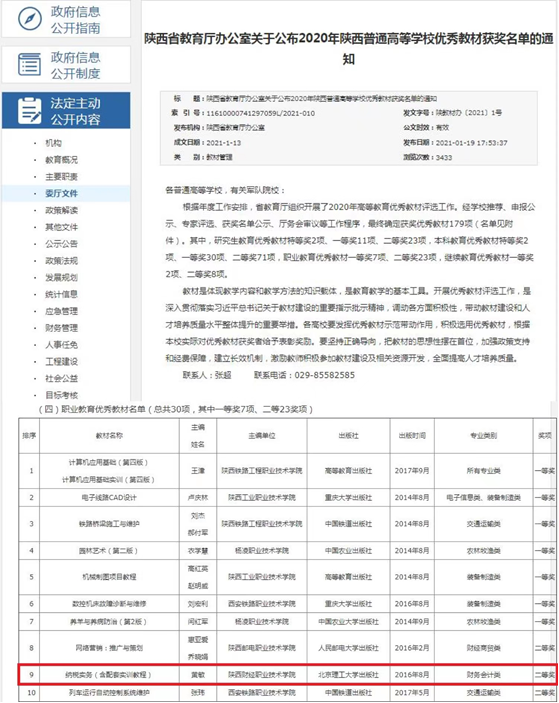Screen dimensions: 559x703
Task: Open 社会公益 in the sidebar
Action: pos(61,378)
